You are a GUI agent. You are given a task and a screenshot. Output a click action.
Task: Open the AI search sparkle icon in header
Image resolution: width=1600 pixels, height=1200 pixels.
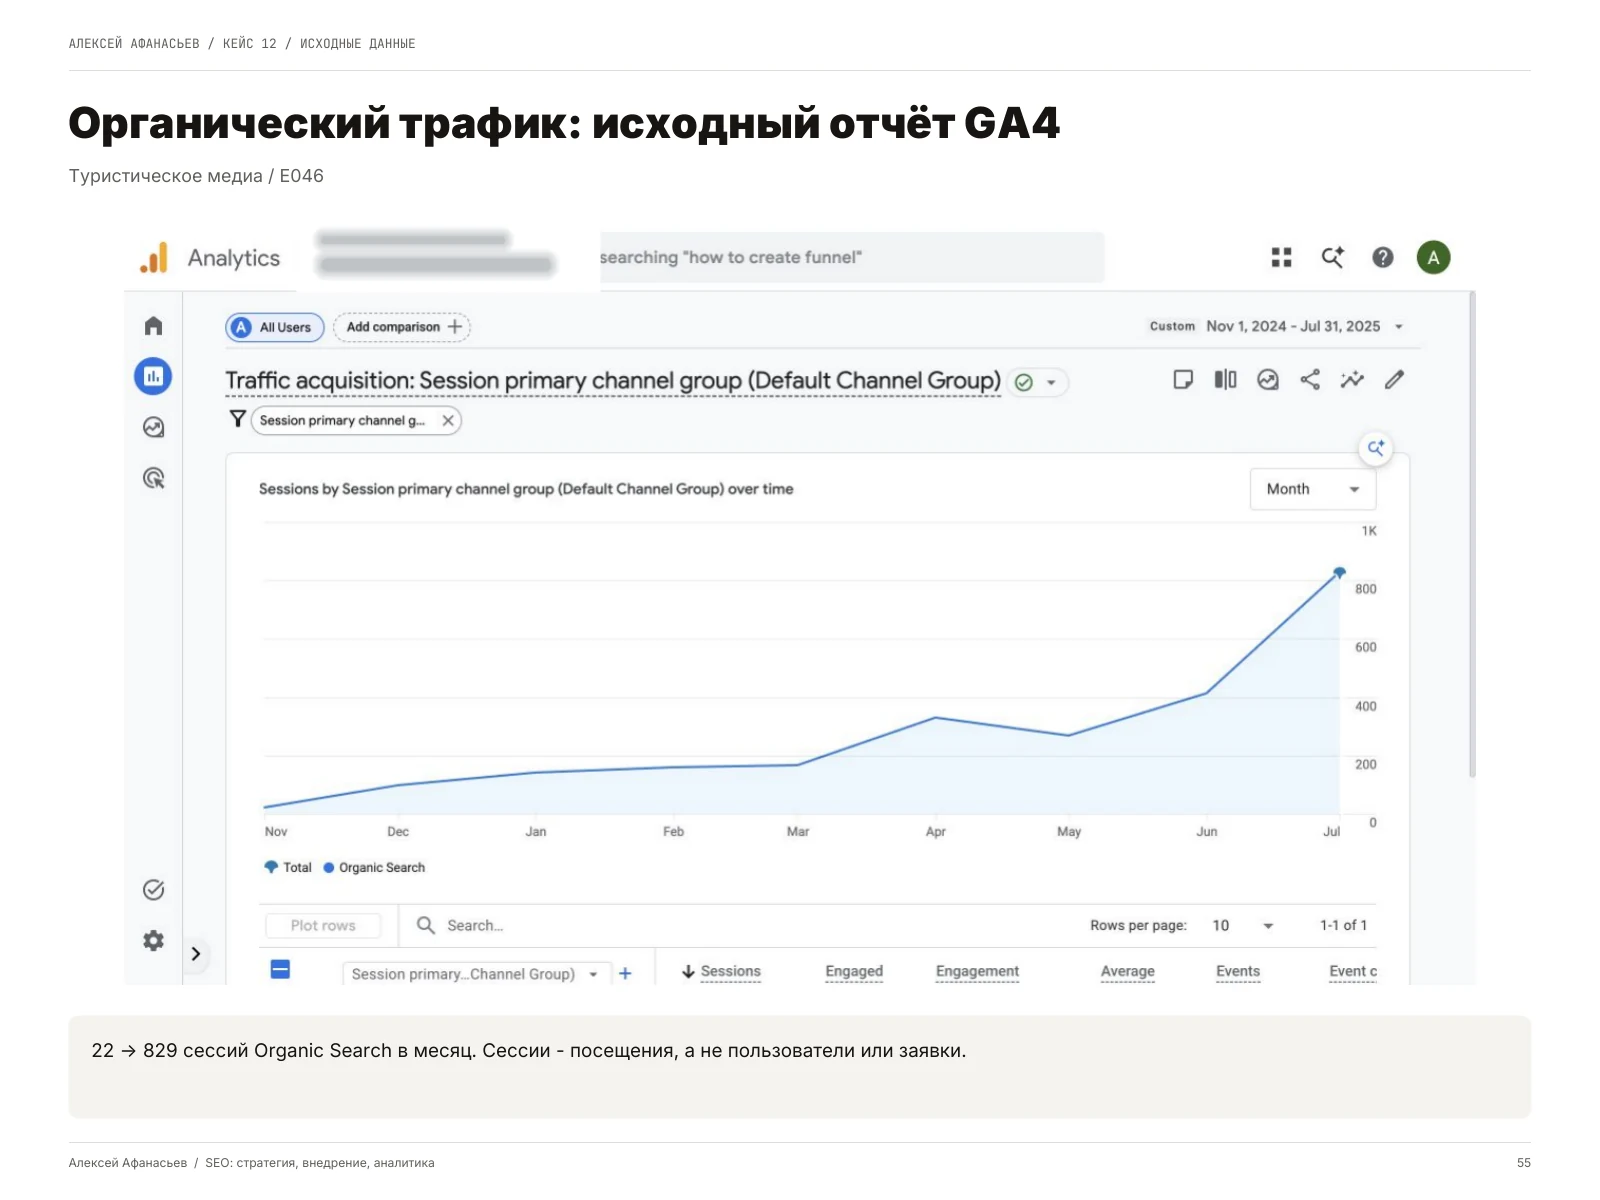(x=1332, y=258)
